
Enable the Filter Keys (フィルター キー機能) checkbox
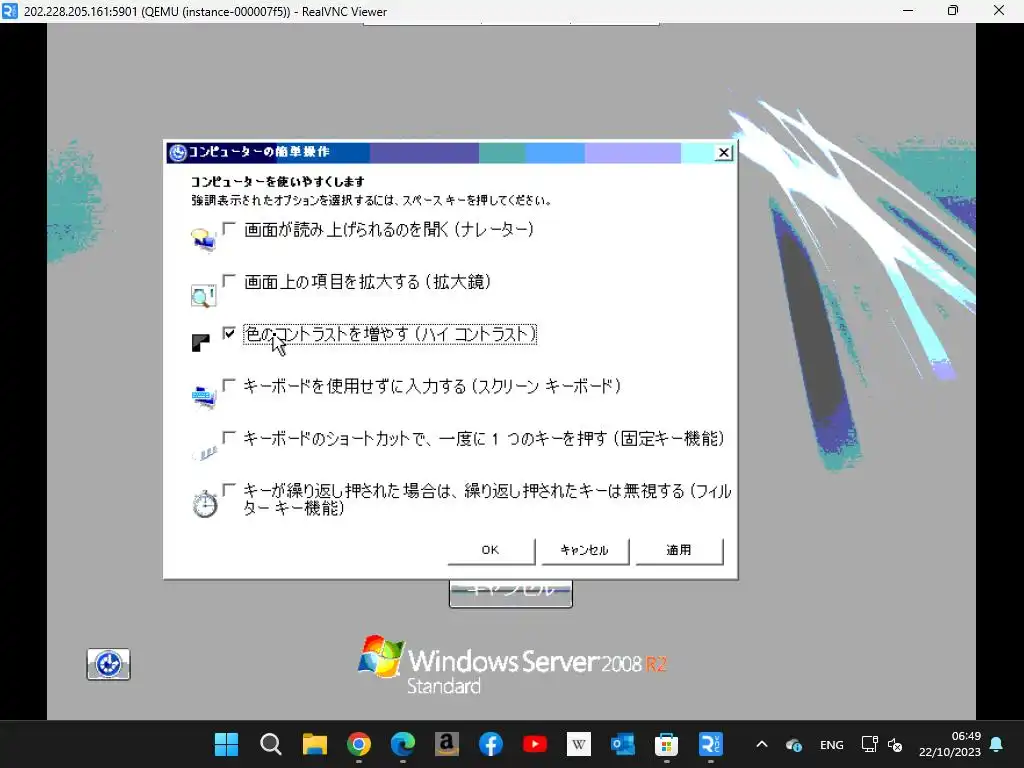229,490
